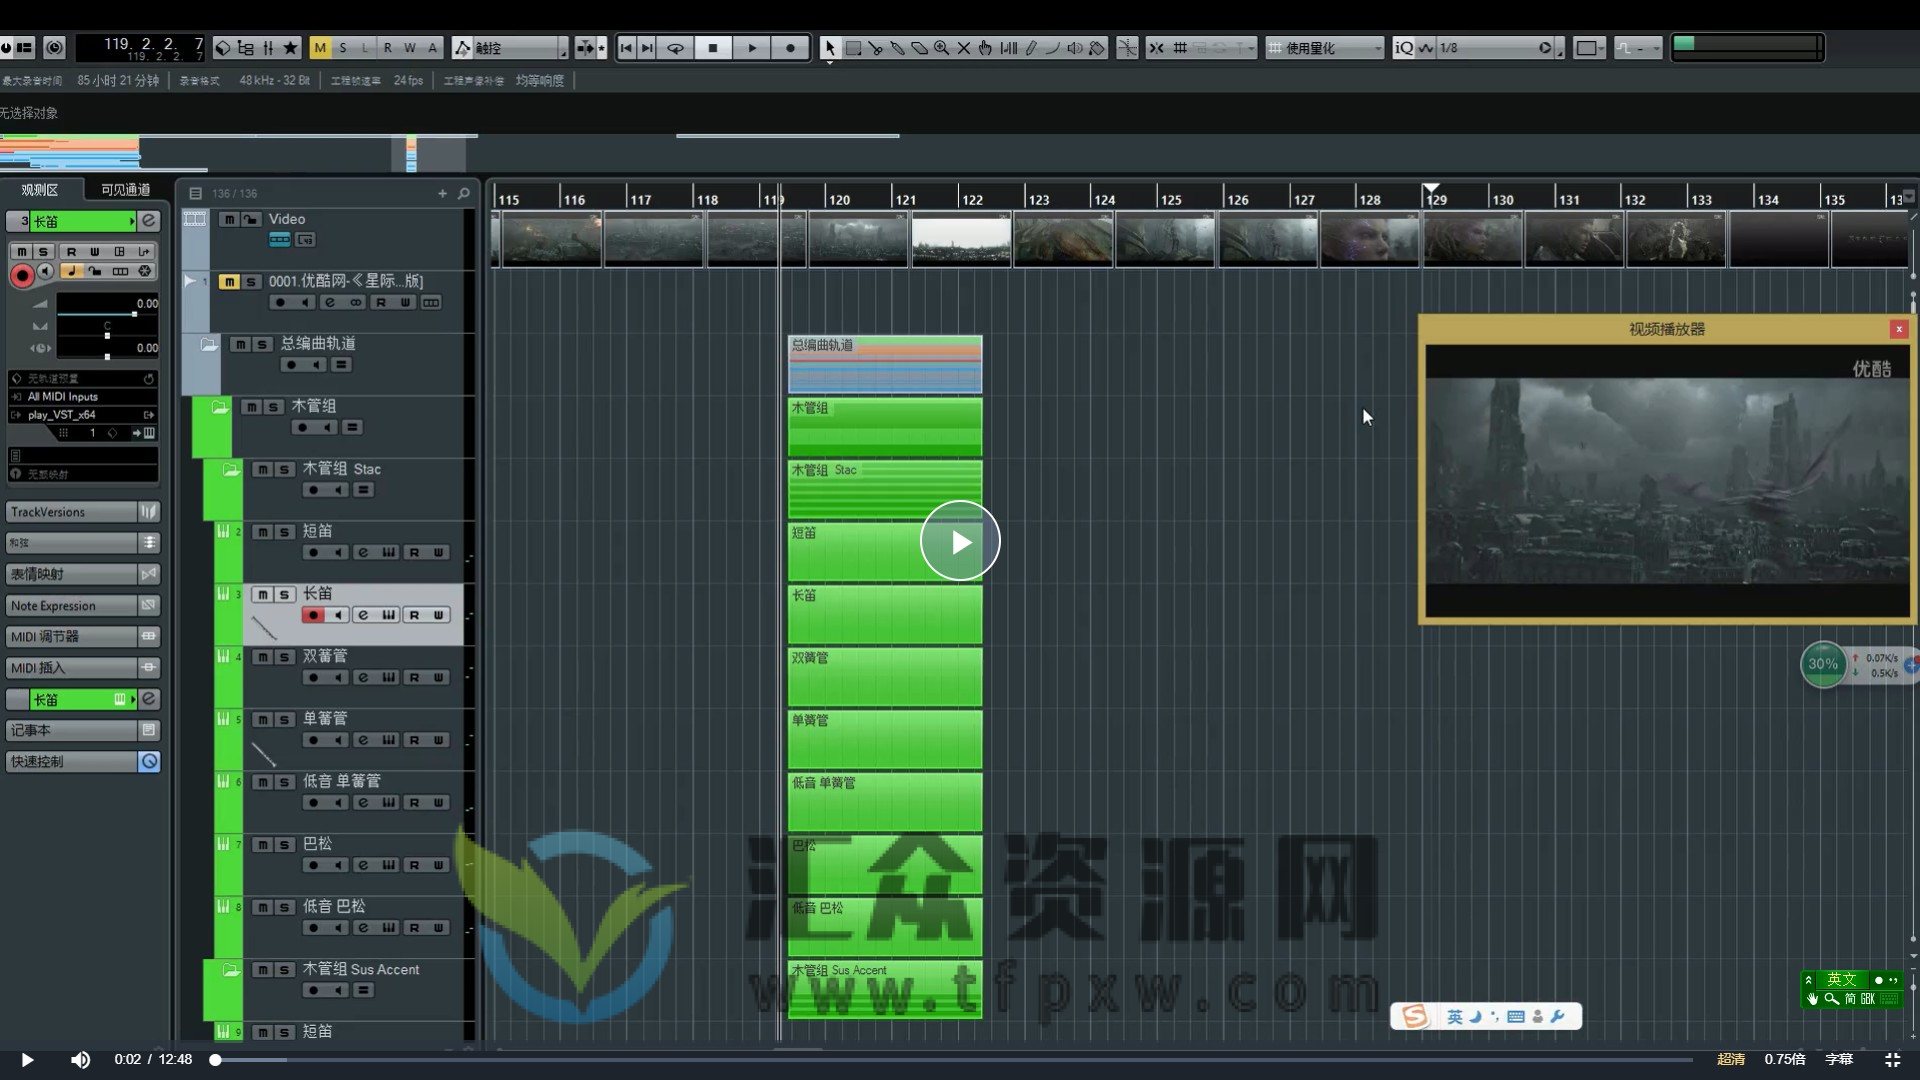Click the large center play overlay button

[x=960, y=541]
